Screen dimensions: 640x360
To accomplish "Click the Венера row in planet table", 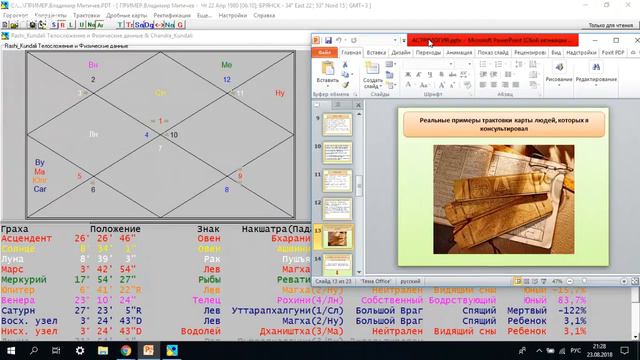I will click(294, 300).
